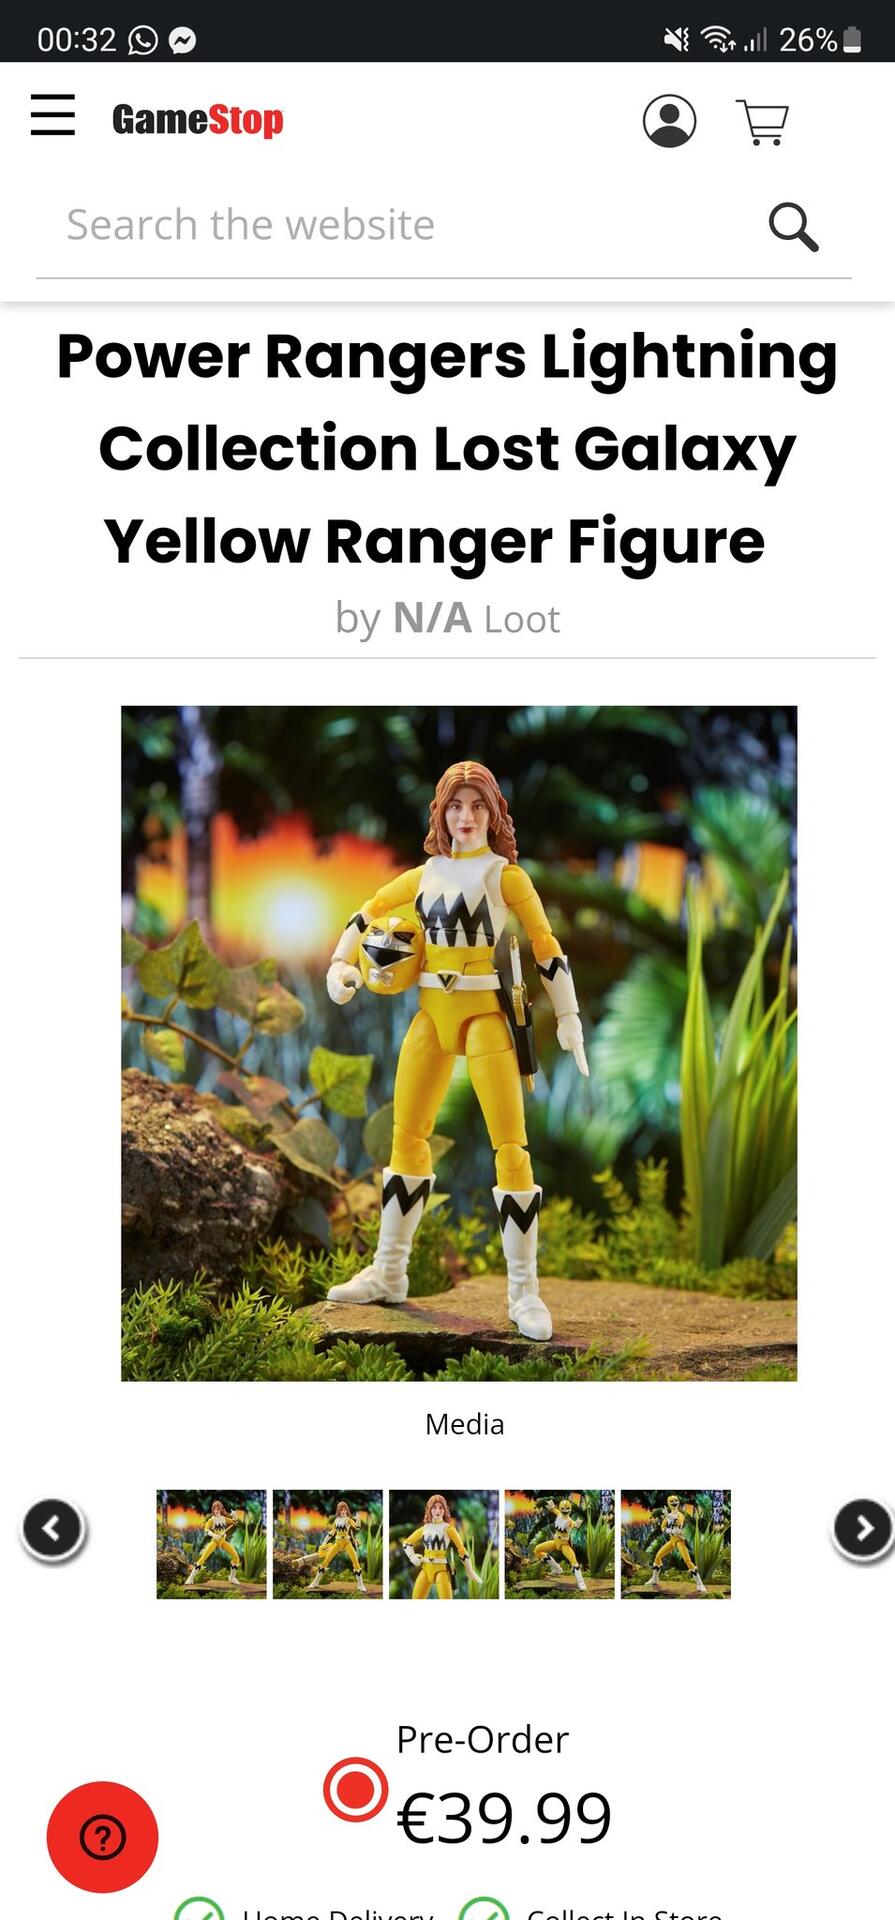The height and width of the screenshot is (1920, 895).
Task: Open the shopping cart
Action: [763, 123]
